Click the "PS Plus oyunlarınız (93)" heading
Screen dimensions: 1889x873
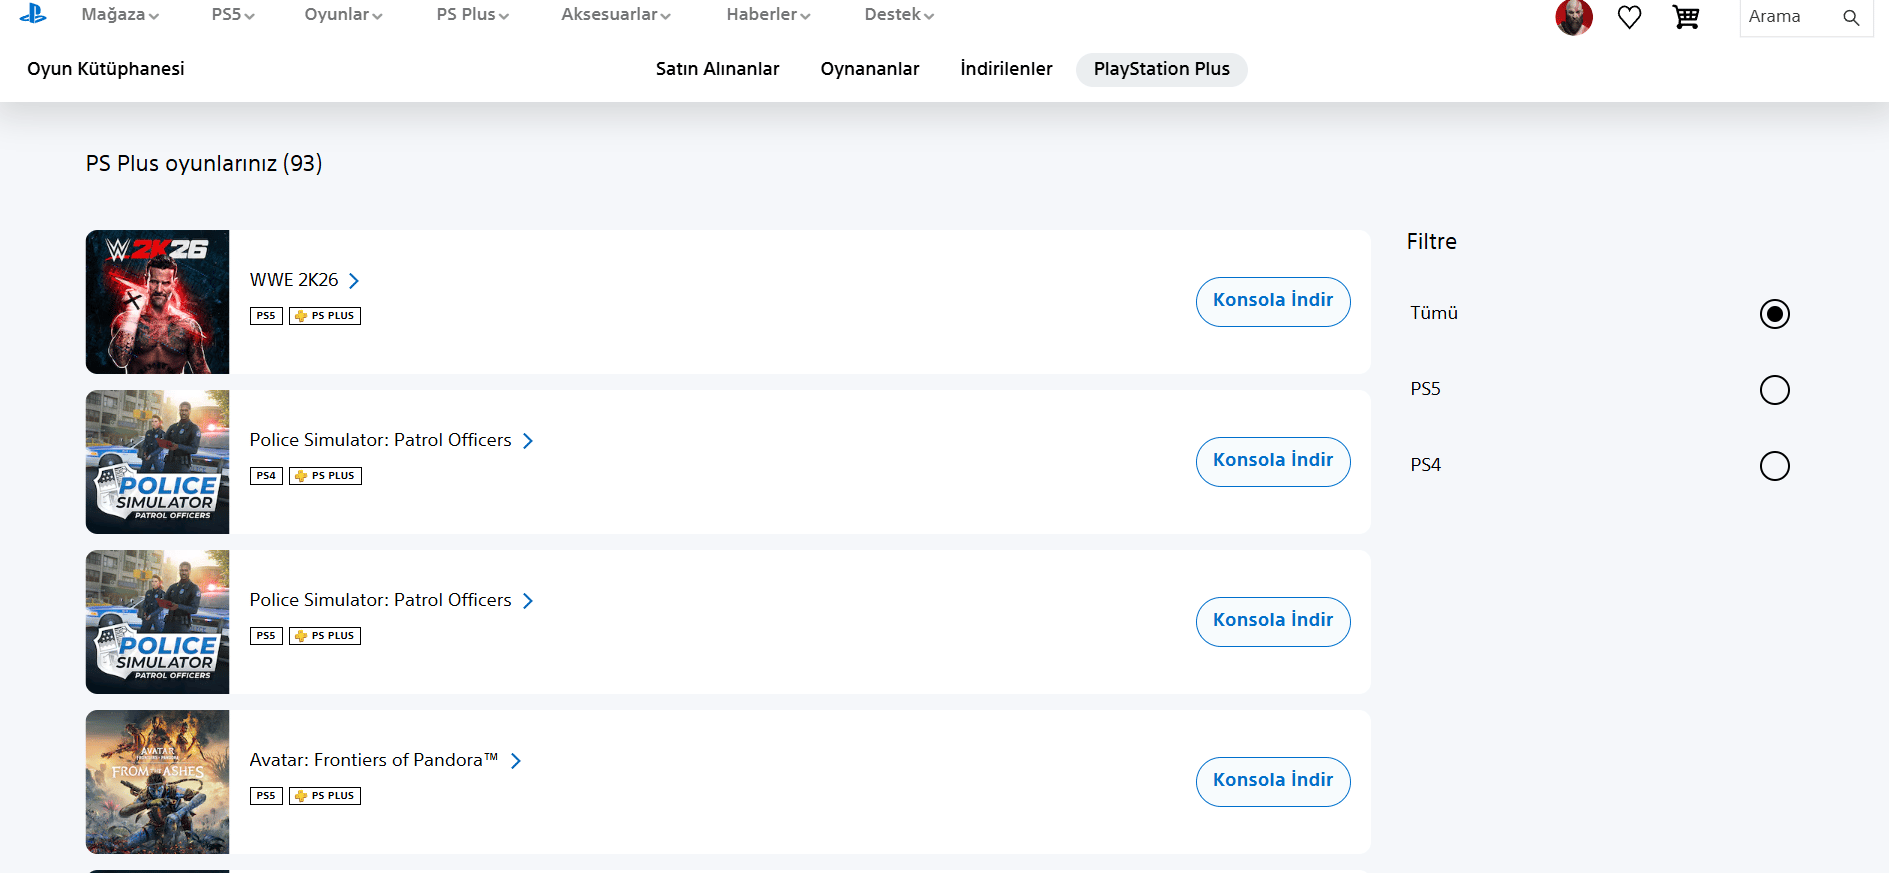204,163
